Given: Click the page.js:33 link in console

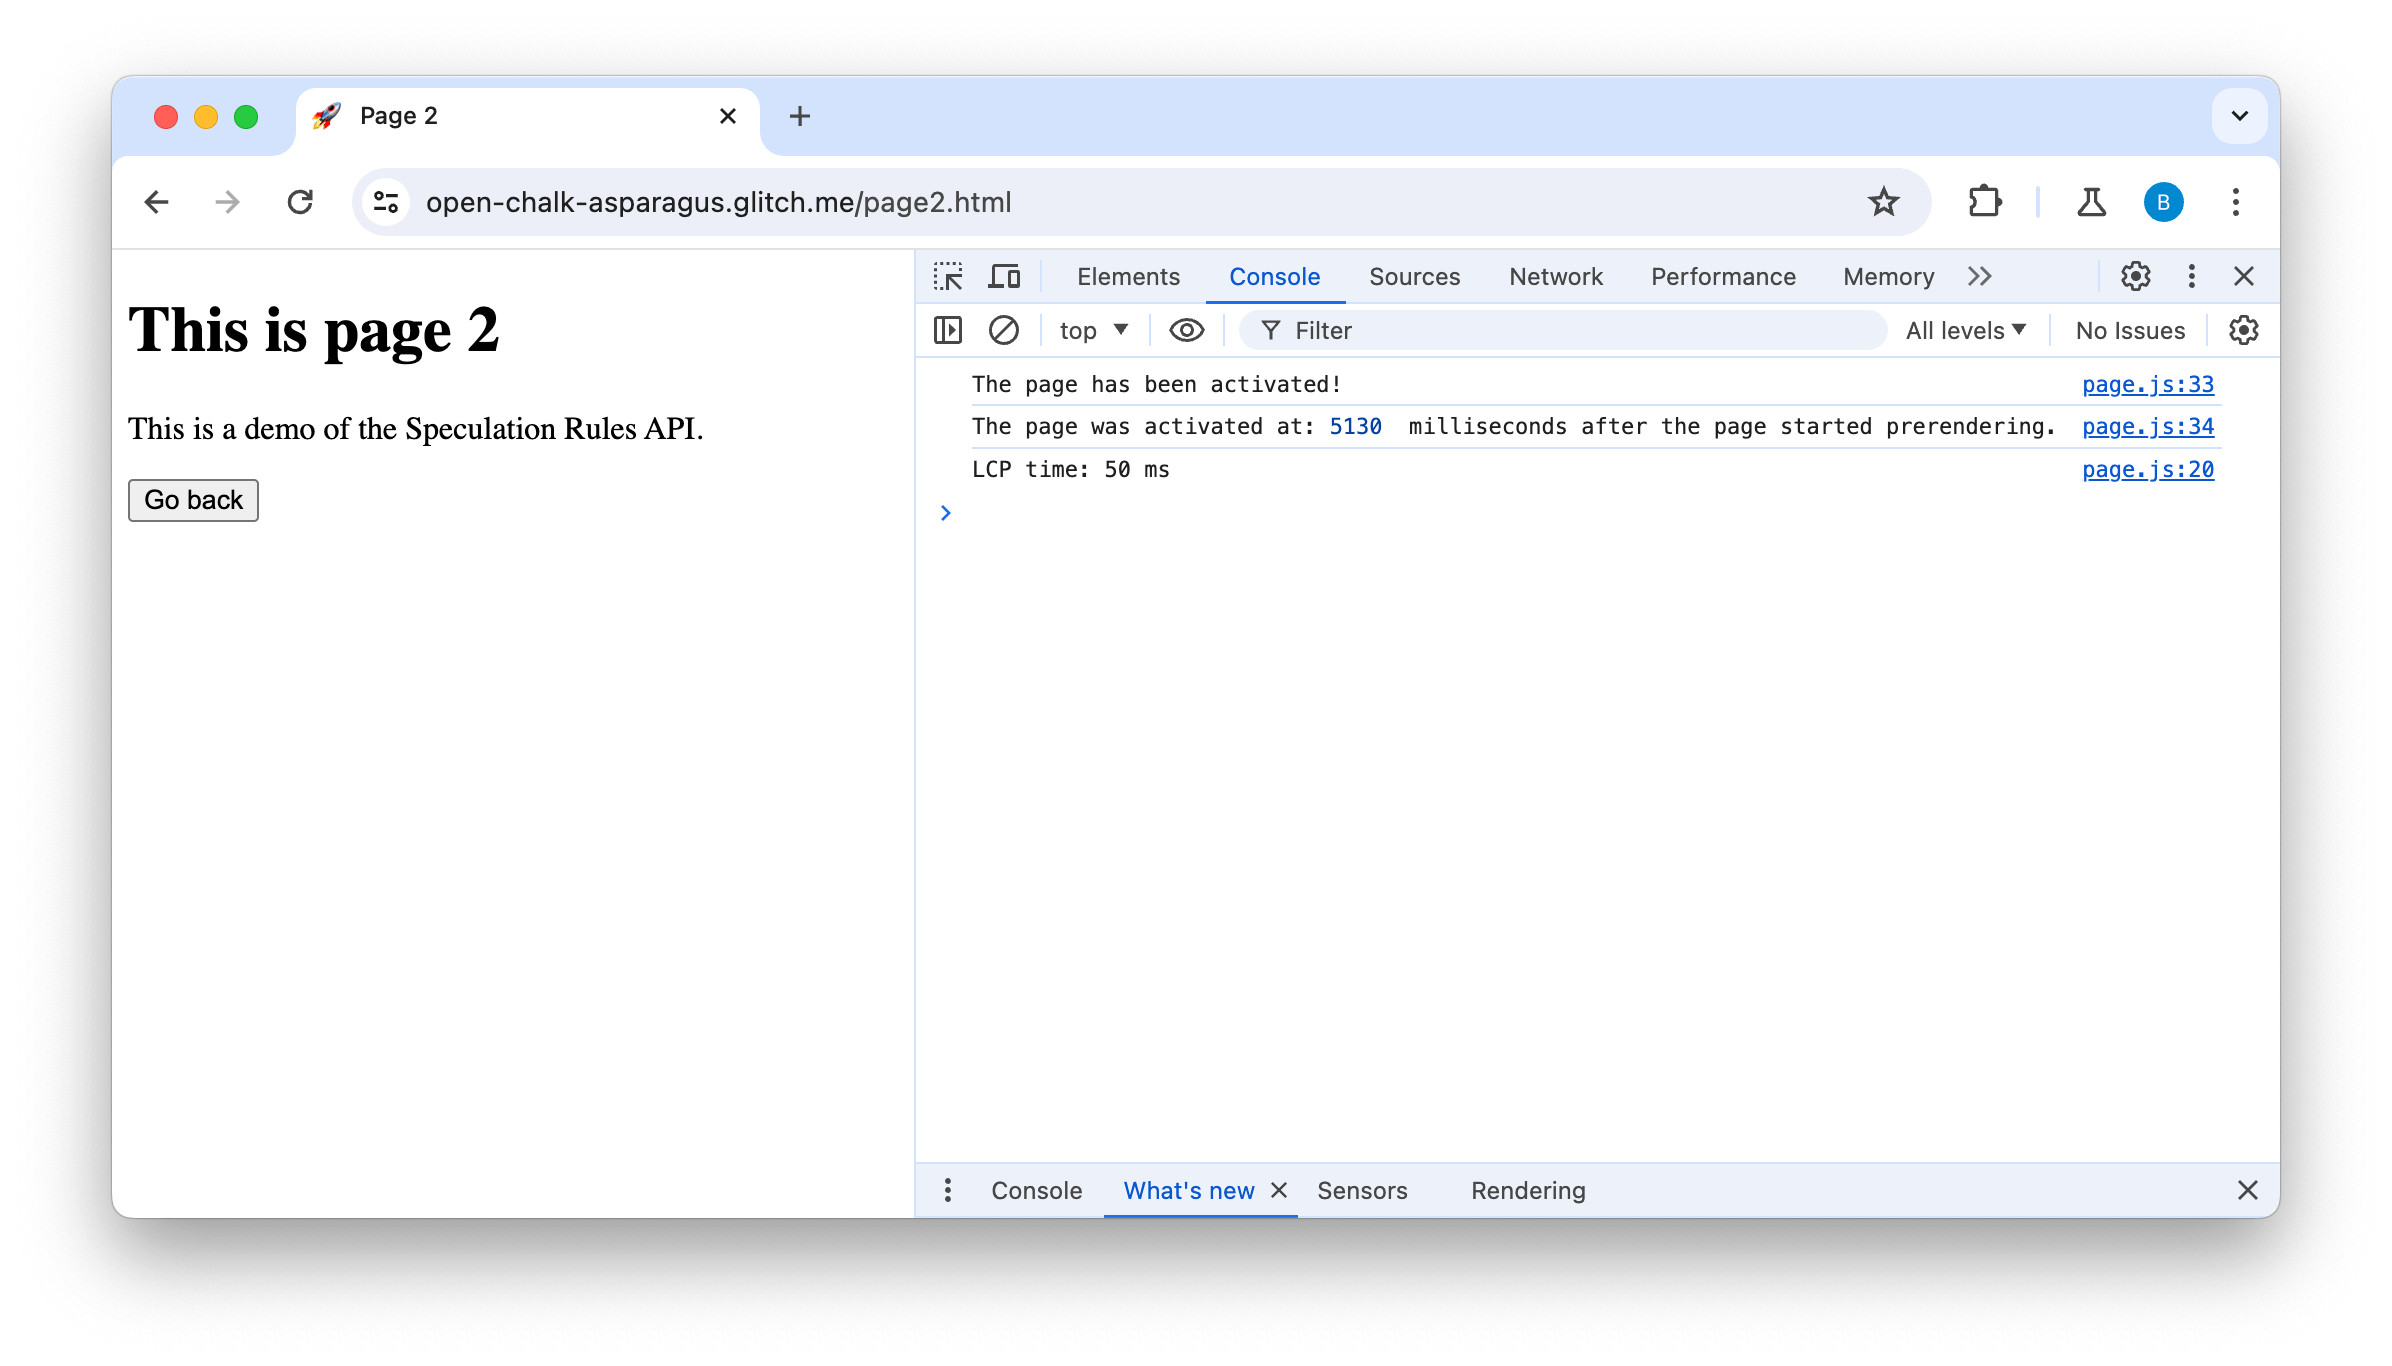Looking at the screenshot, I should point(2149,383).
